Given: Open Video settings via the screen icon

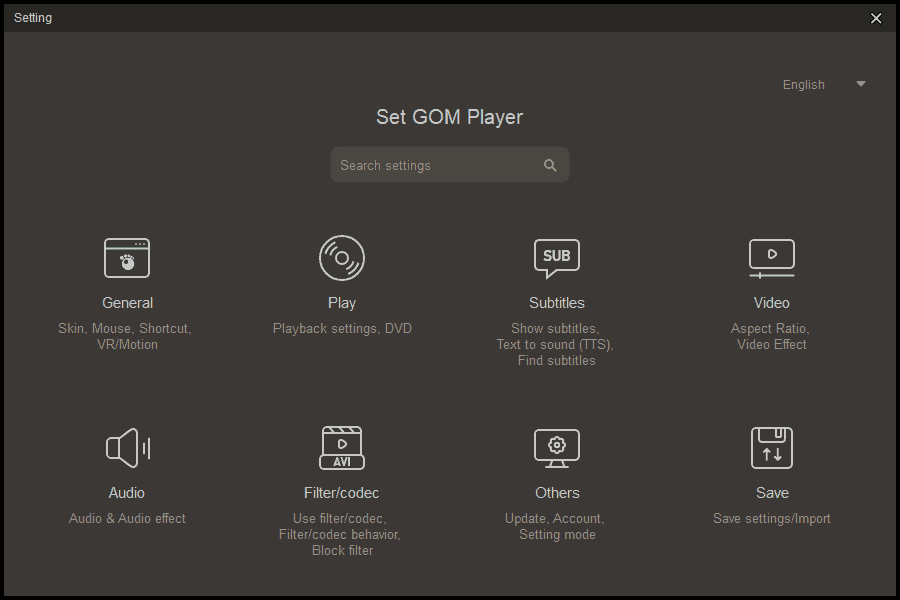Looking at the screenshot, I should [771, 258].
